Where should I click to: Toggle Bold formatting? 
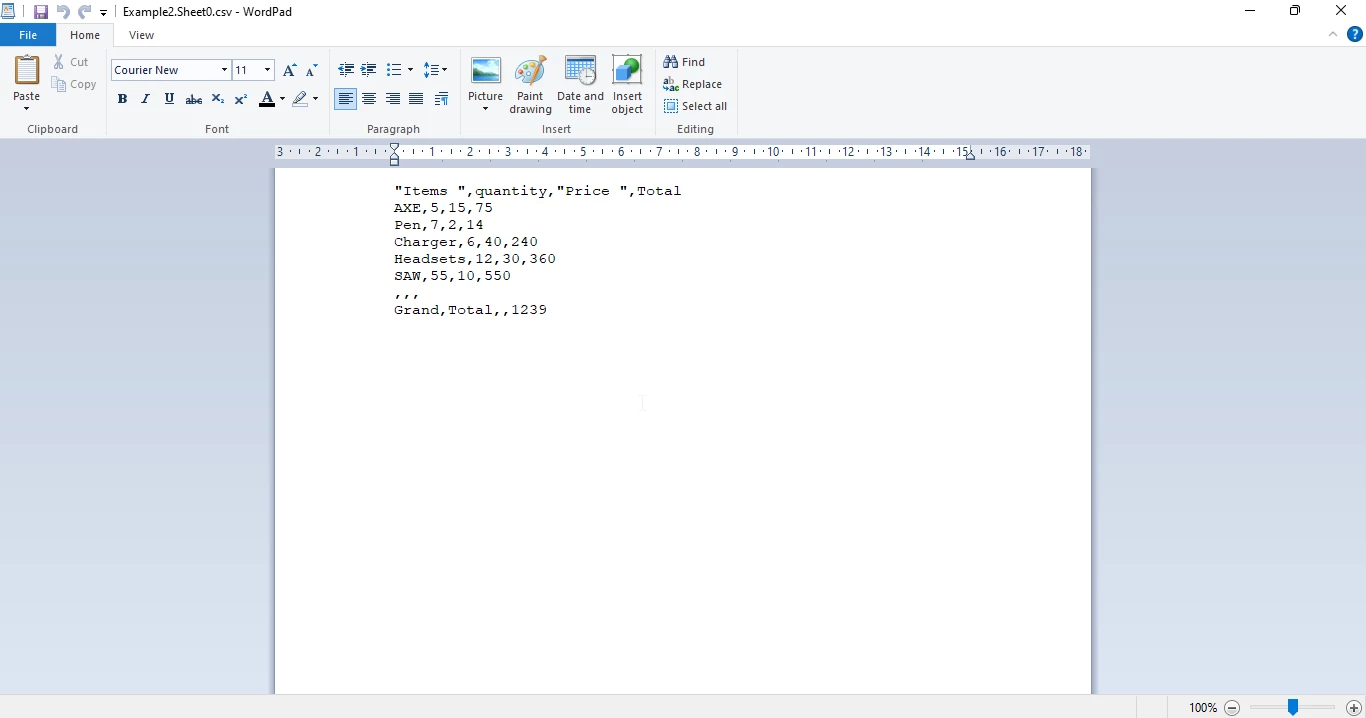click(x=122, y=99)
